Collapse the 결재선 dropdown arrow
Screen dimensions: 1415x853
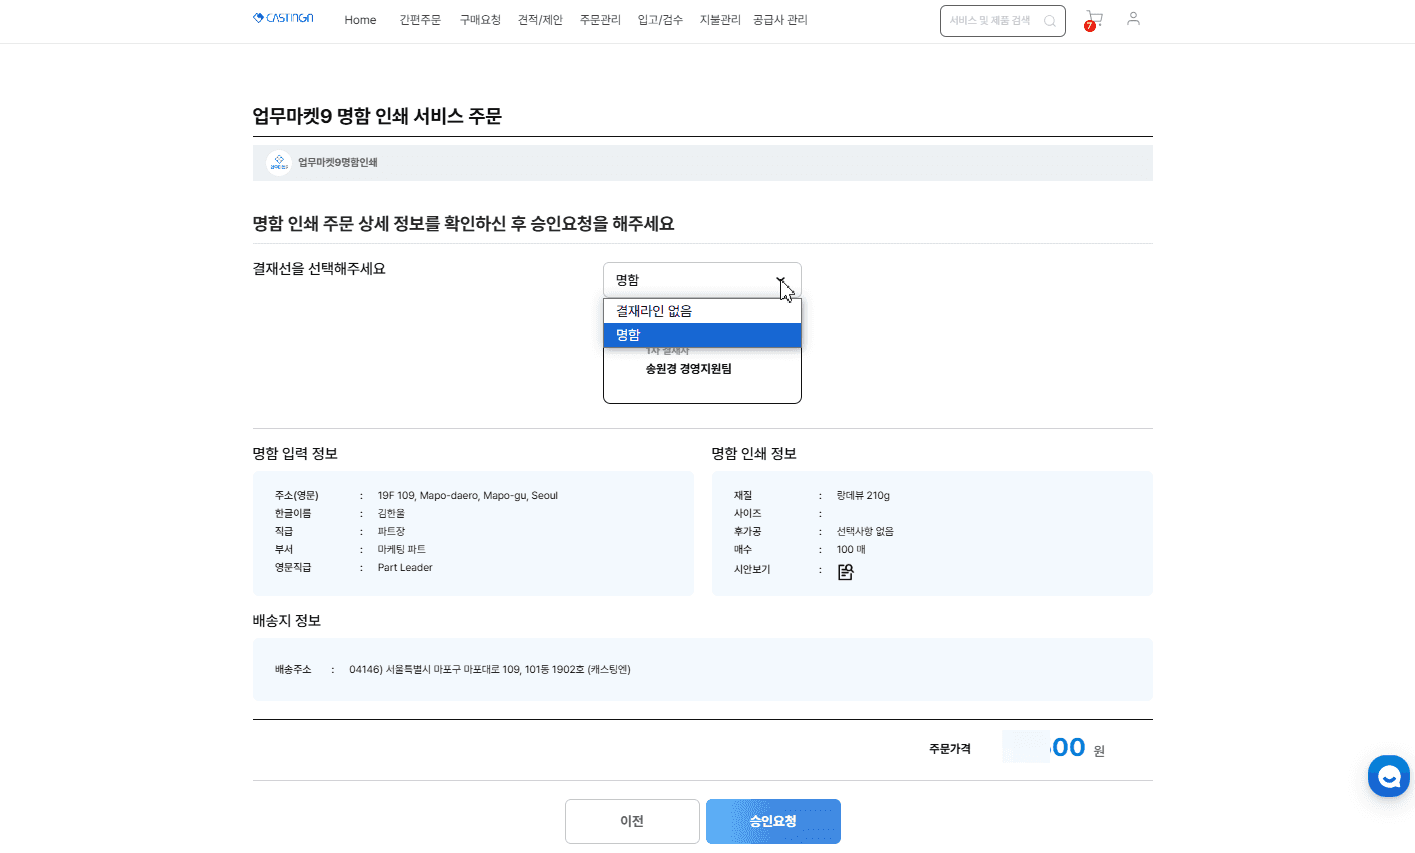[x=780, y=280]
